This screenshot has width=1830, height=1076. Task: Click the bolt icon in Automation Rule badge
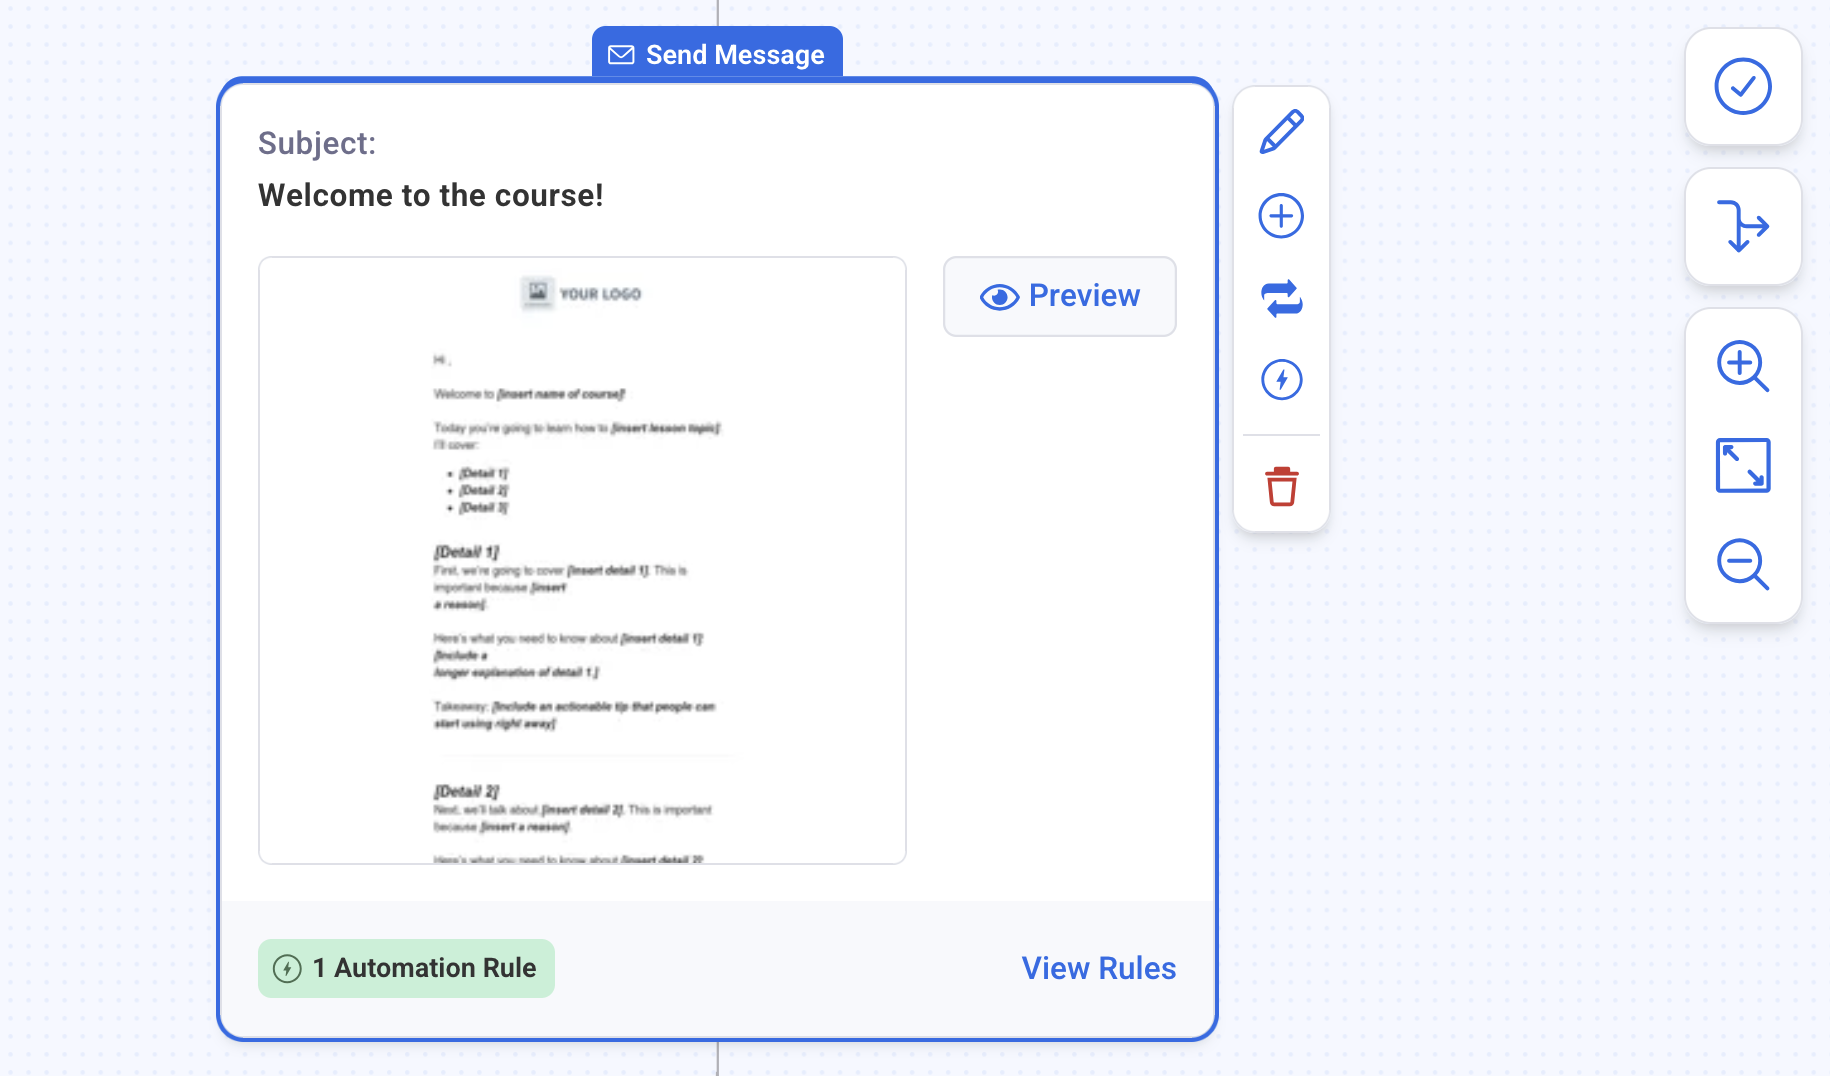(287, 969)
